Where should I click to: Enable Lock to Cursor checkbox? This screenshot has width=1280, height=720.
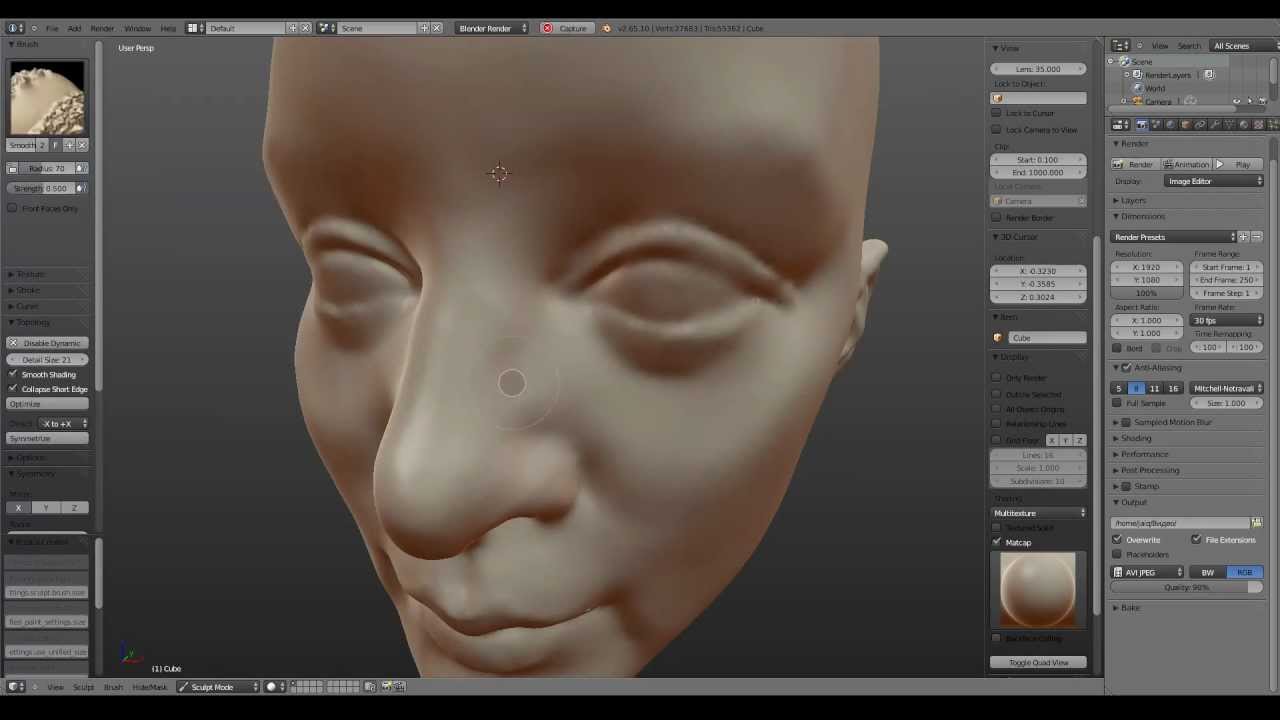[x=996, y=113]
